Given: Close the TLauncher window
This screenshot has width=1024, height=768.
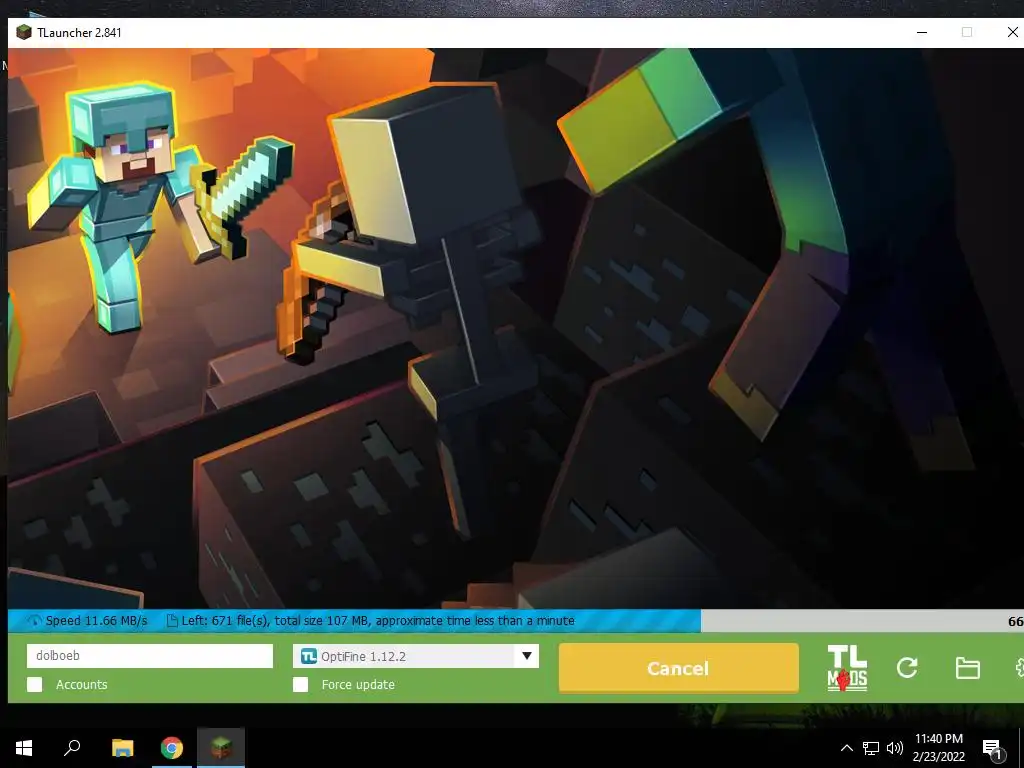Looking at the screenshot, I should [x=1012, y=32].
